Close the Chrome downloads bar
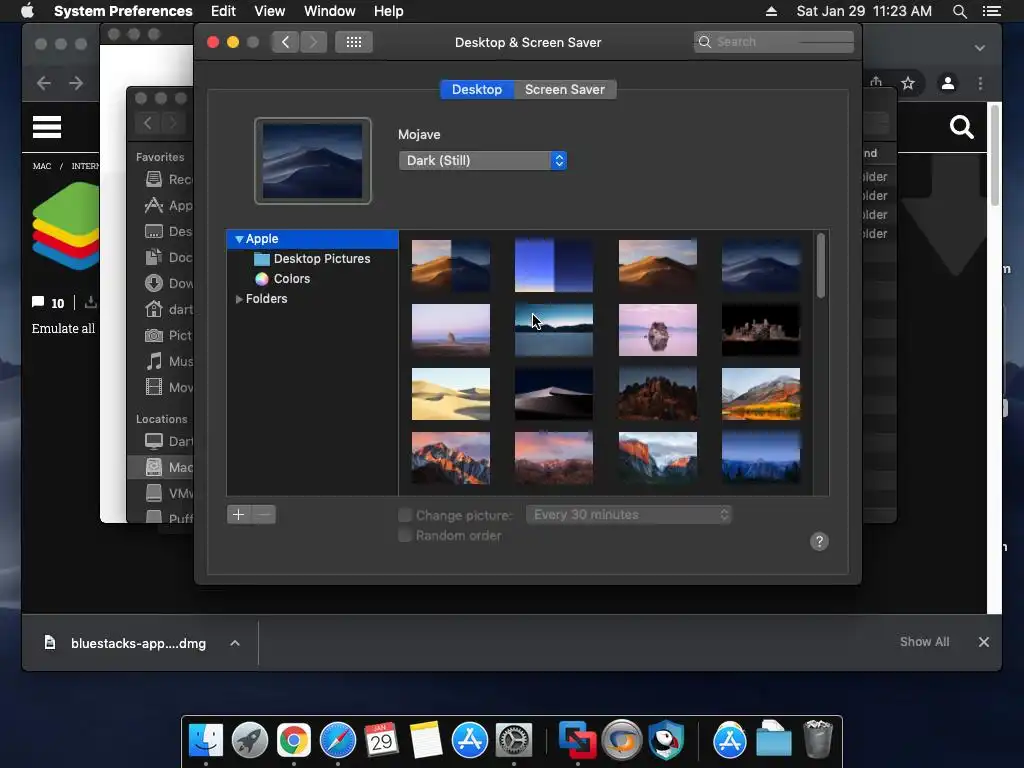Image resolution: width=1024 pixels, height=768 pixels. [984, 642]
